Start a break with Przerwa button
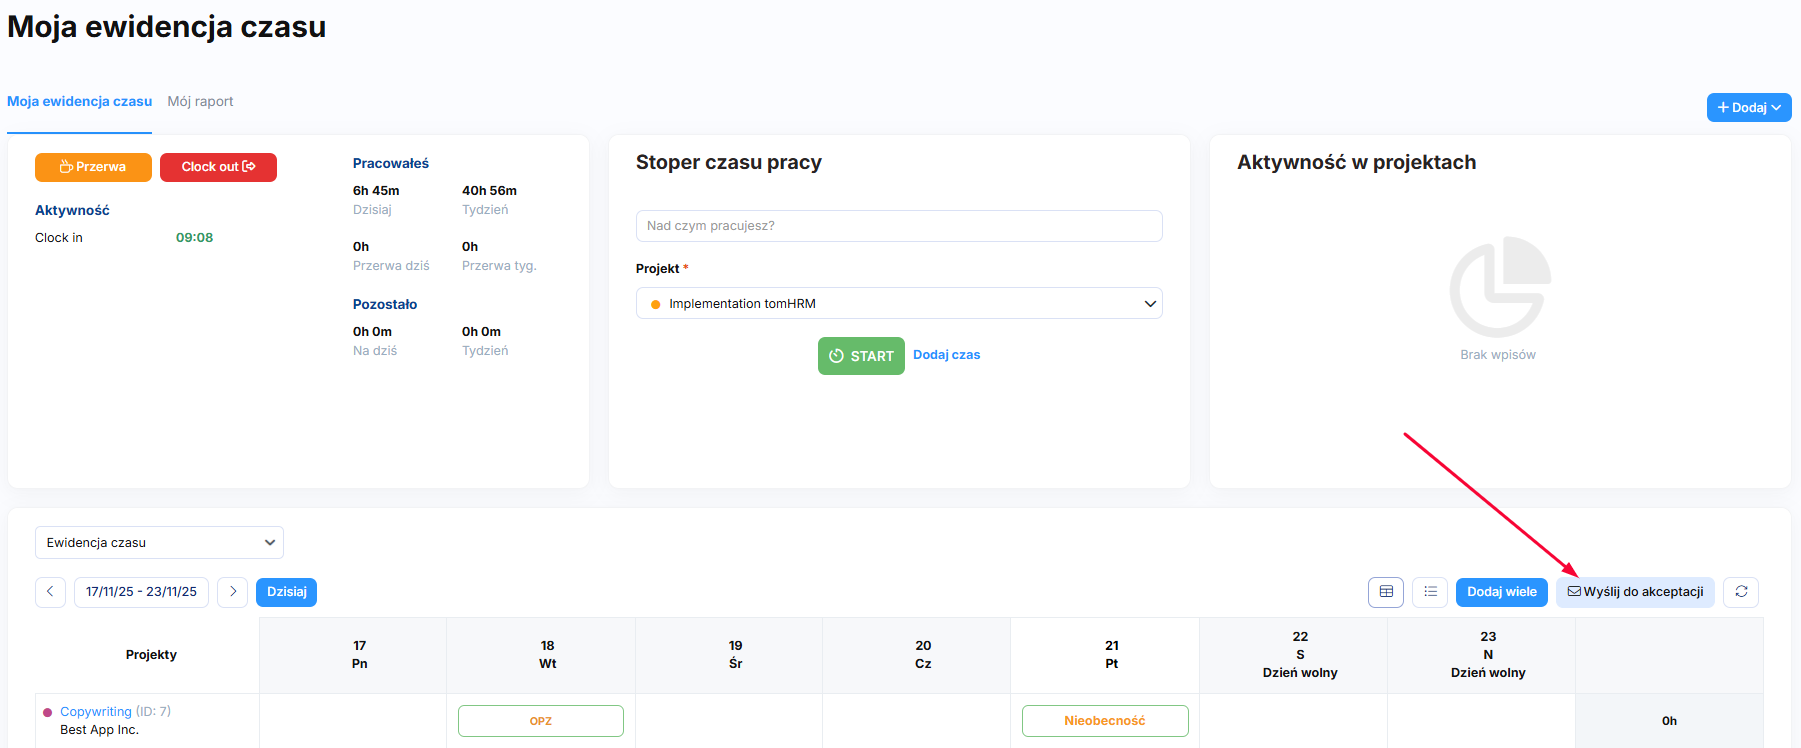This screenshot has height=748, width=1801. 93,167
